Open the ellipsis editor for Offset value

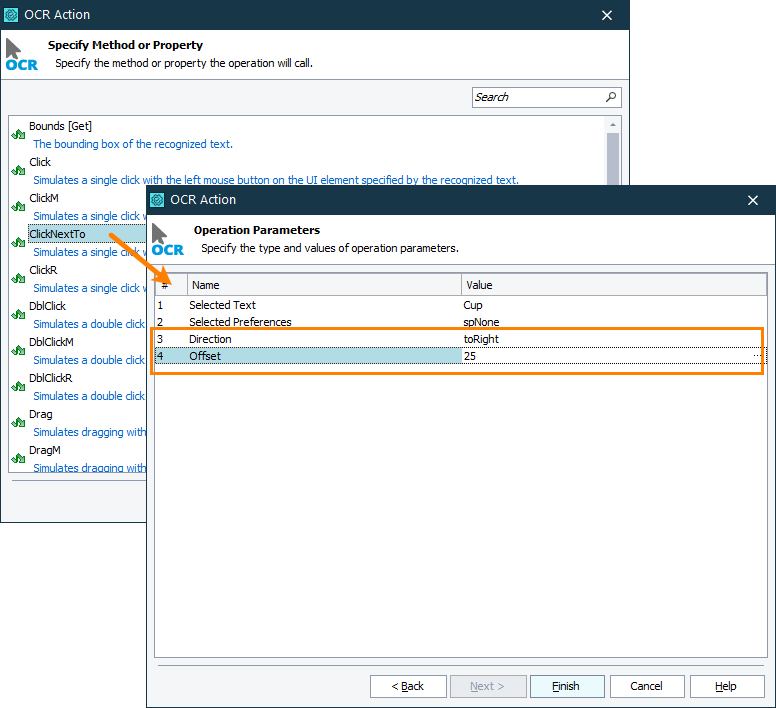[x=757, y=356]
